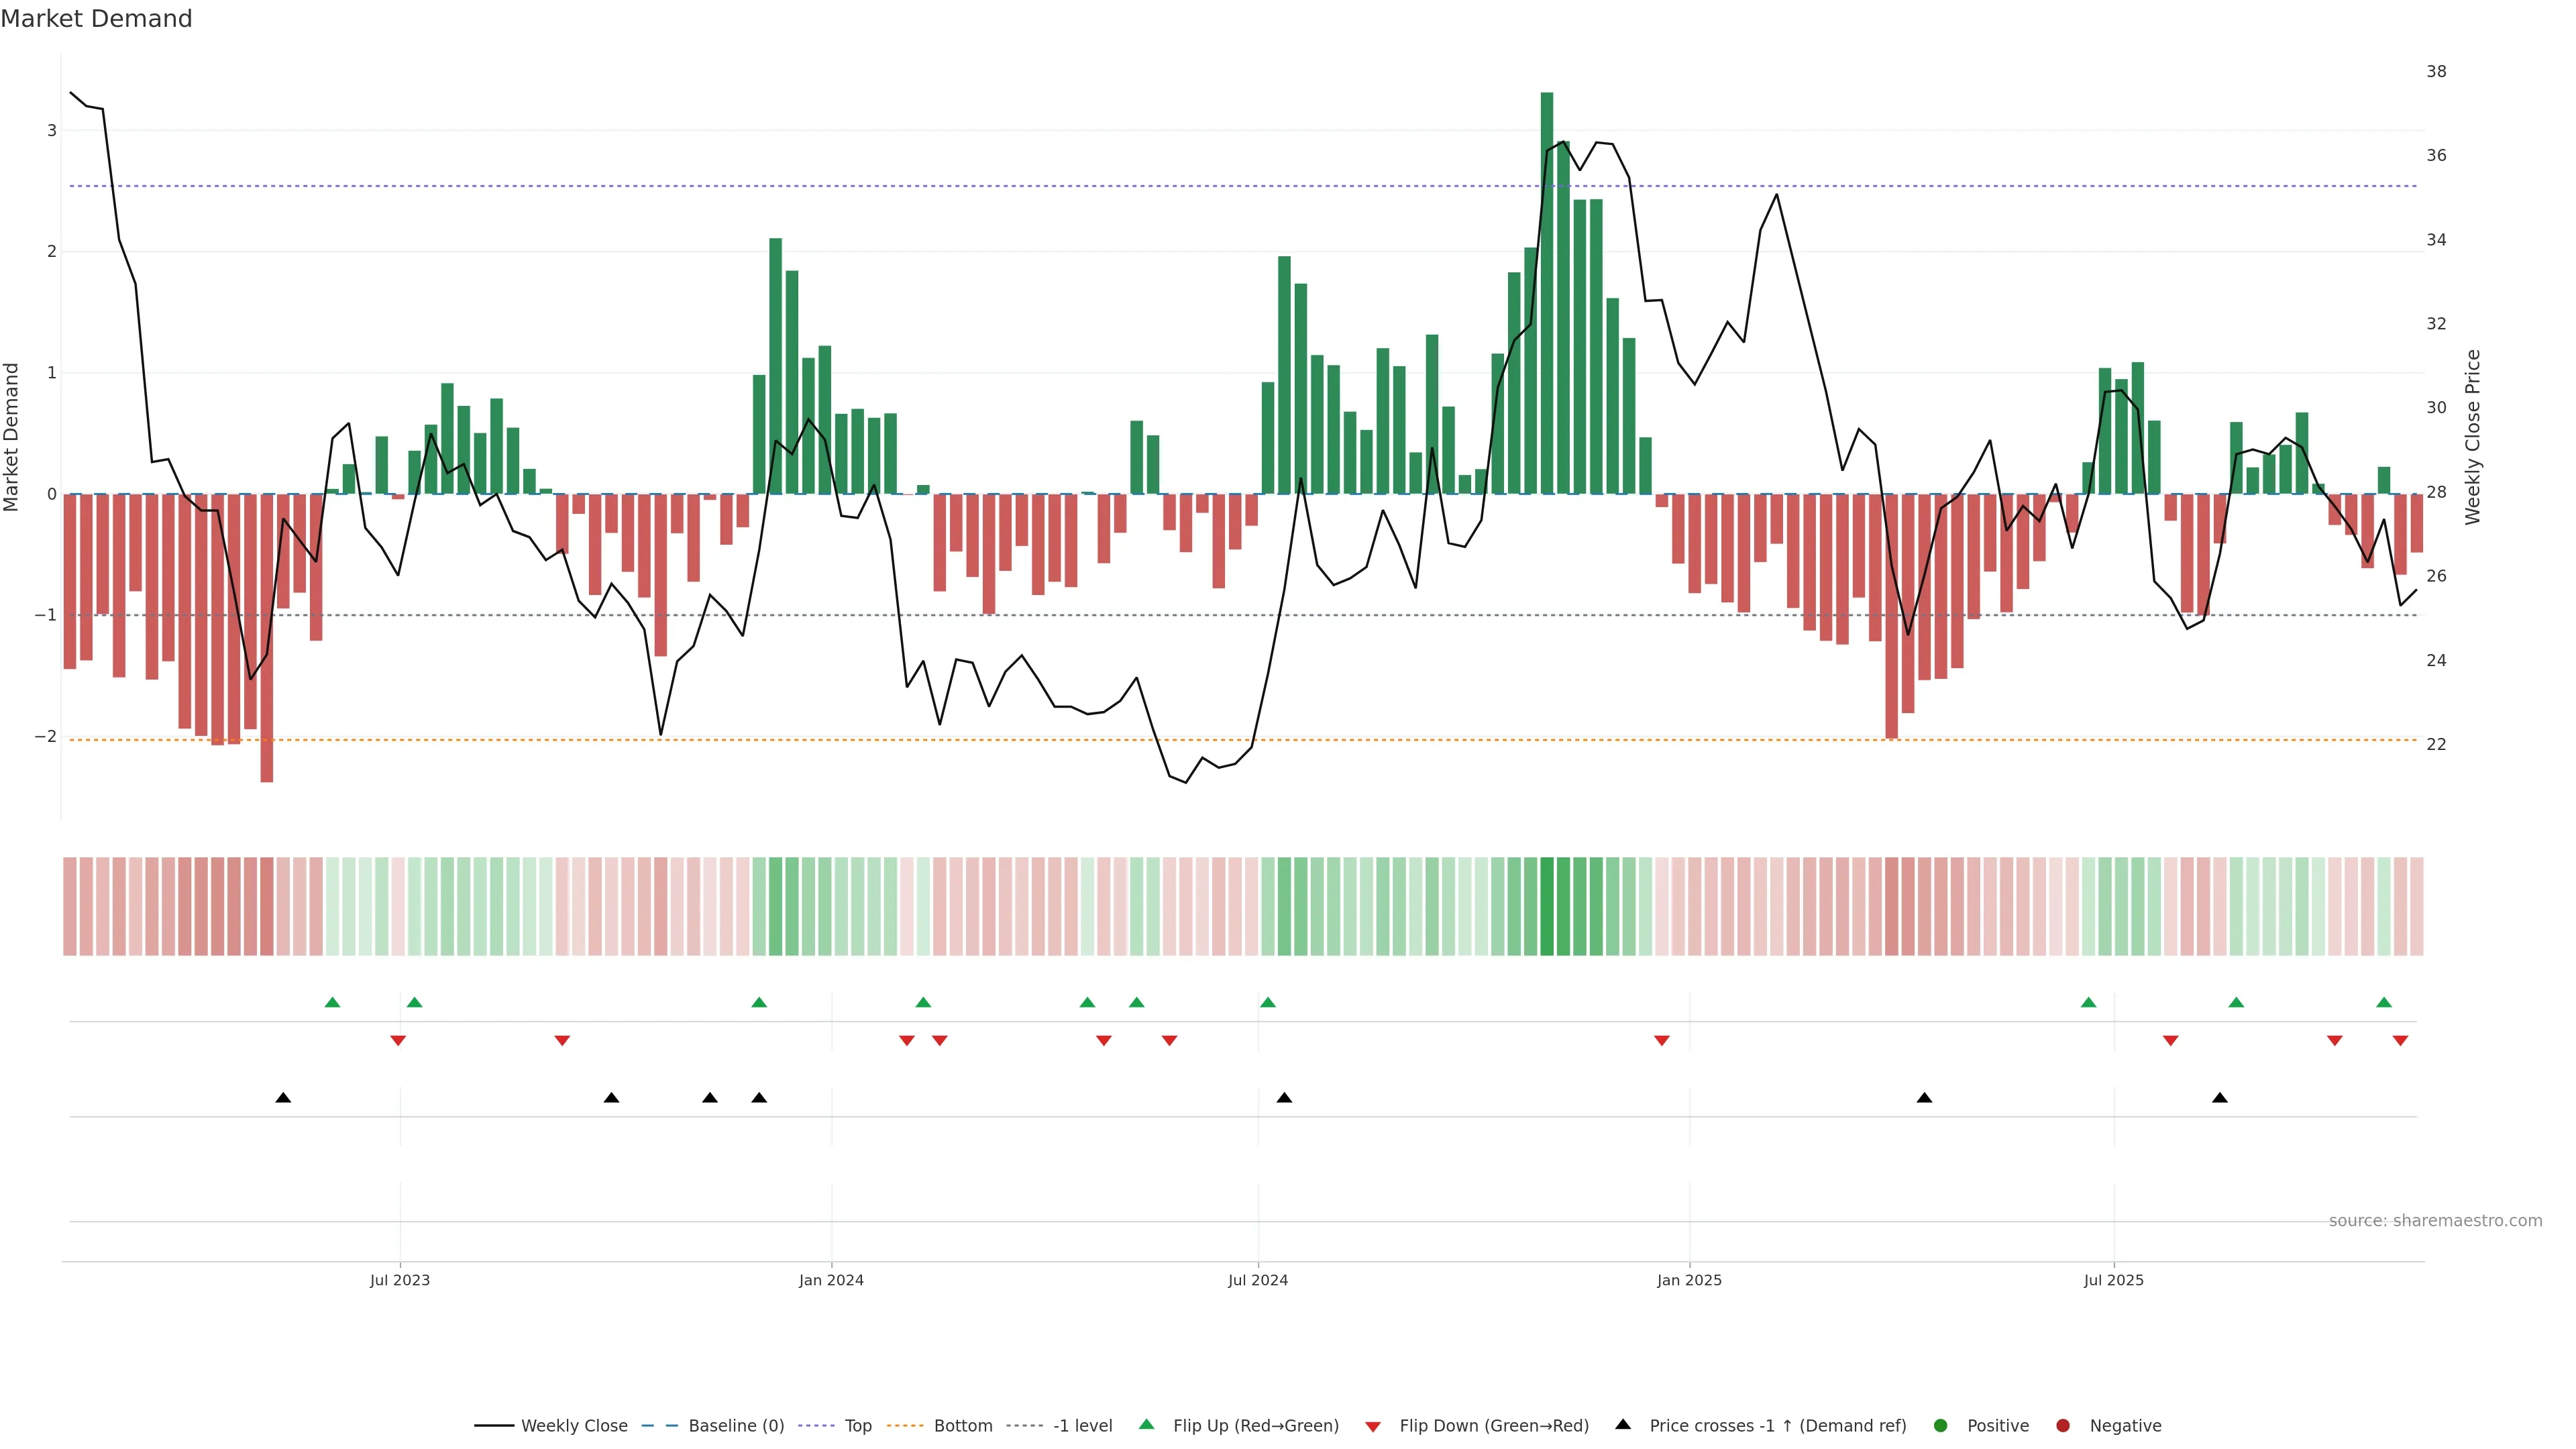Click the Market Demand chart title
2576x1449 pixels.
pos(96,19)
